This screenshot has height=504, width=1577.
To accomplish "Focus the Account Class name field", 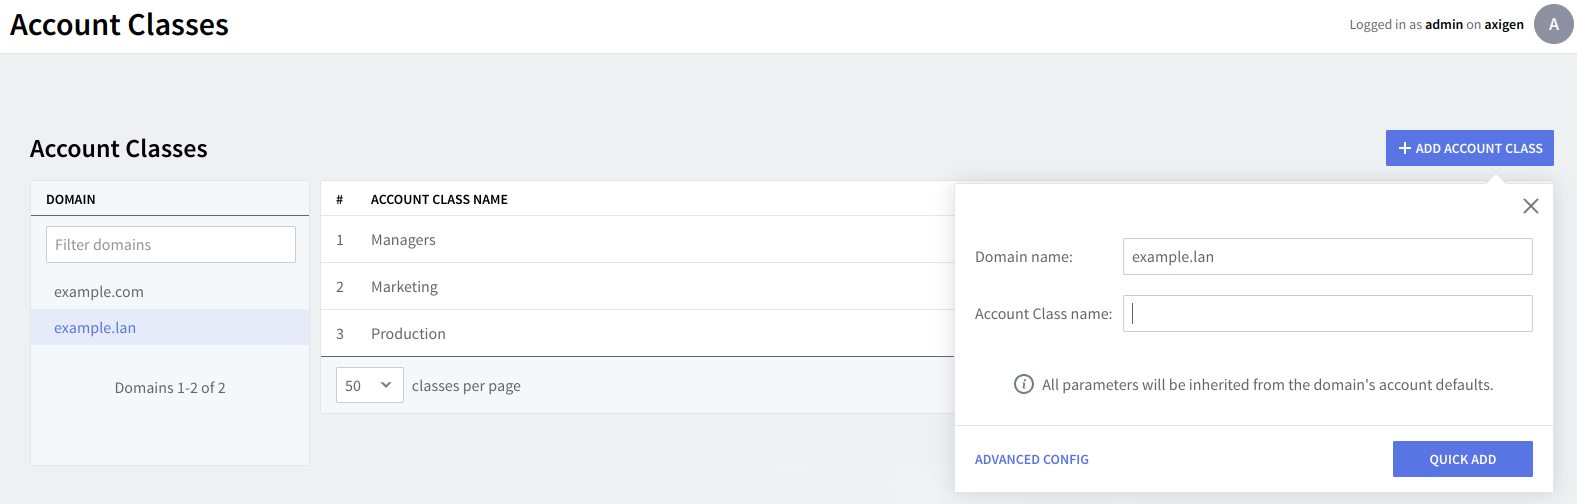I will point(1327,313).
